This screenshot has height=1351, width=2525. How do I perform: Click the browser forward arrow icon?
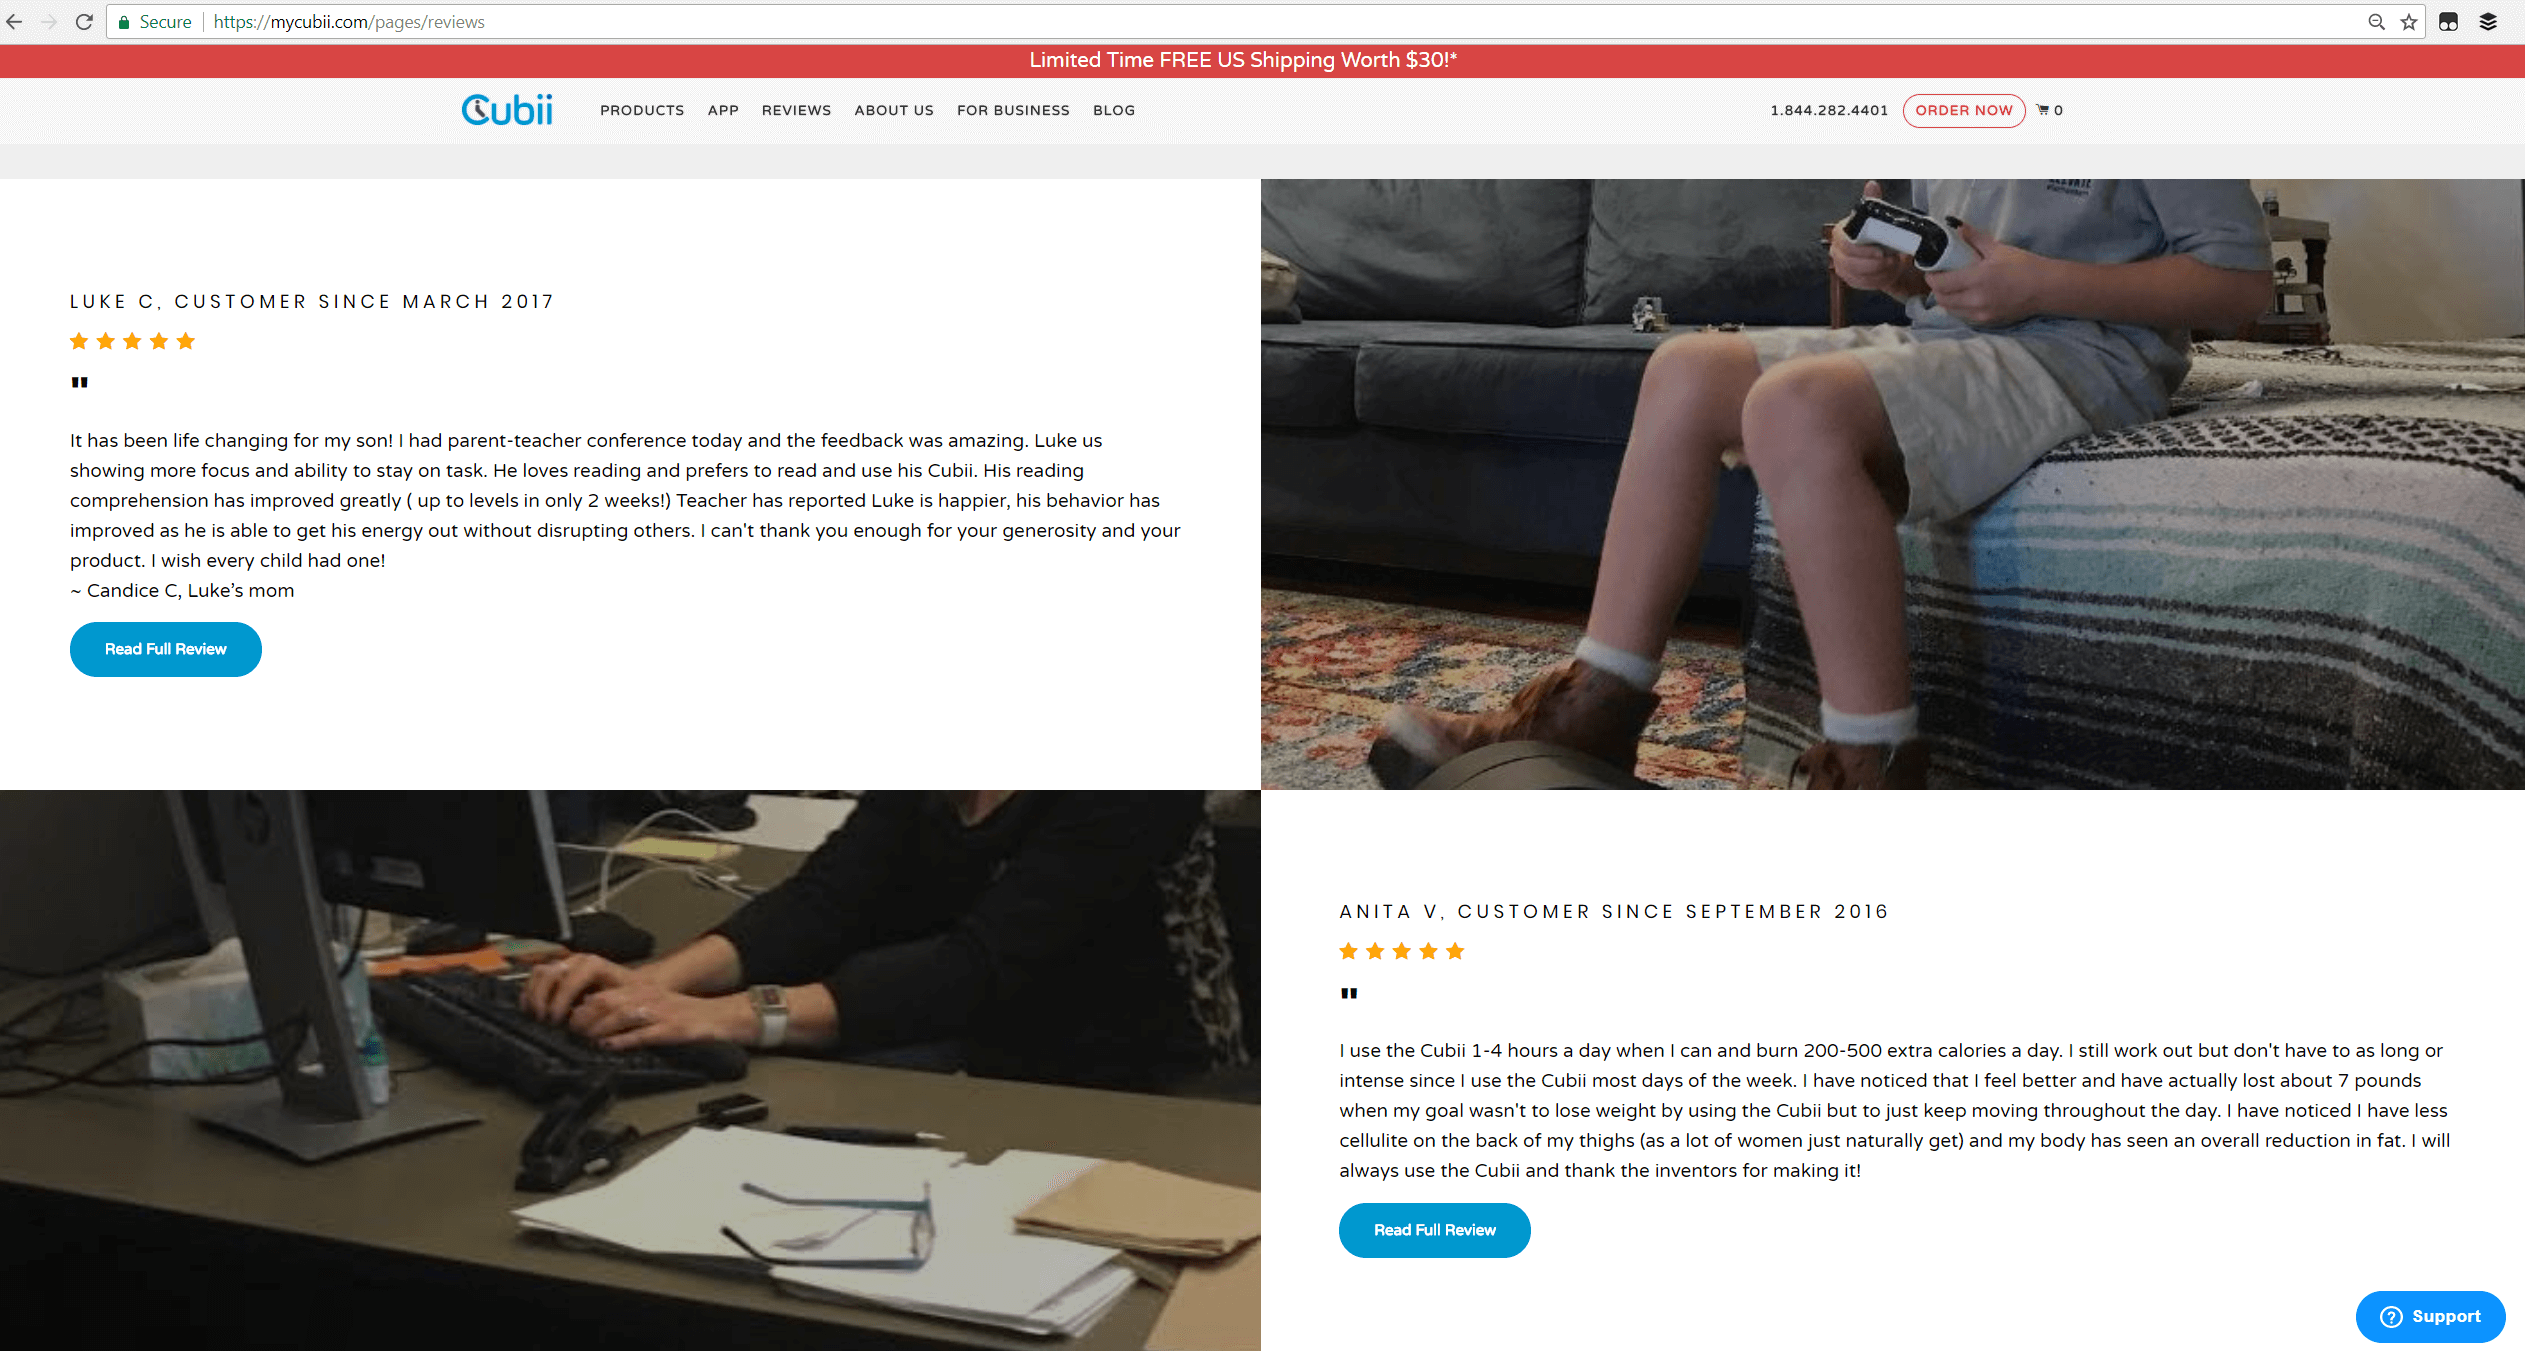[x=50, y=22]
